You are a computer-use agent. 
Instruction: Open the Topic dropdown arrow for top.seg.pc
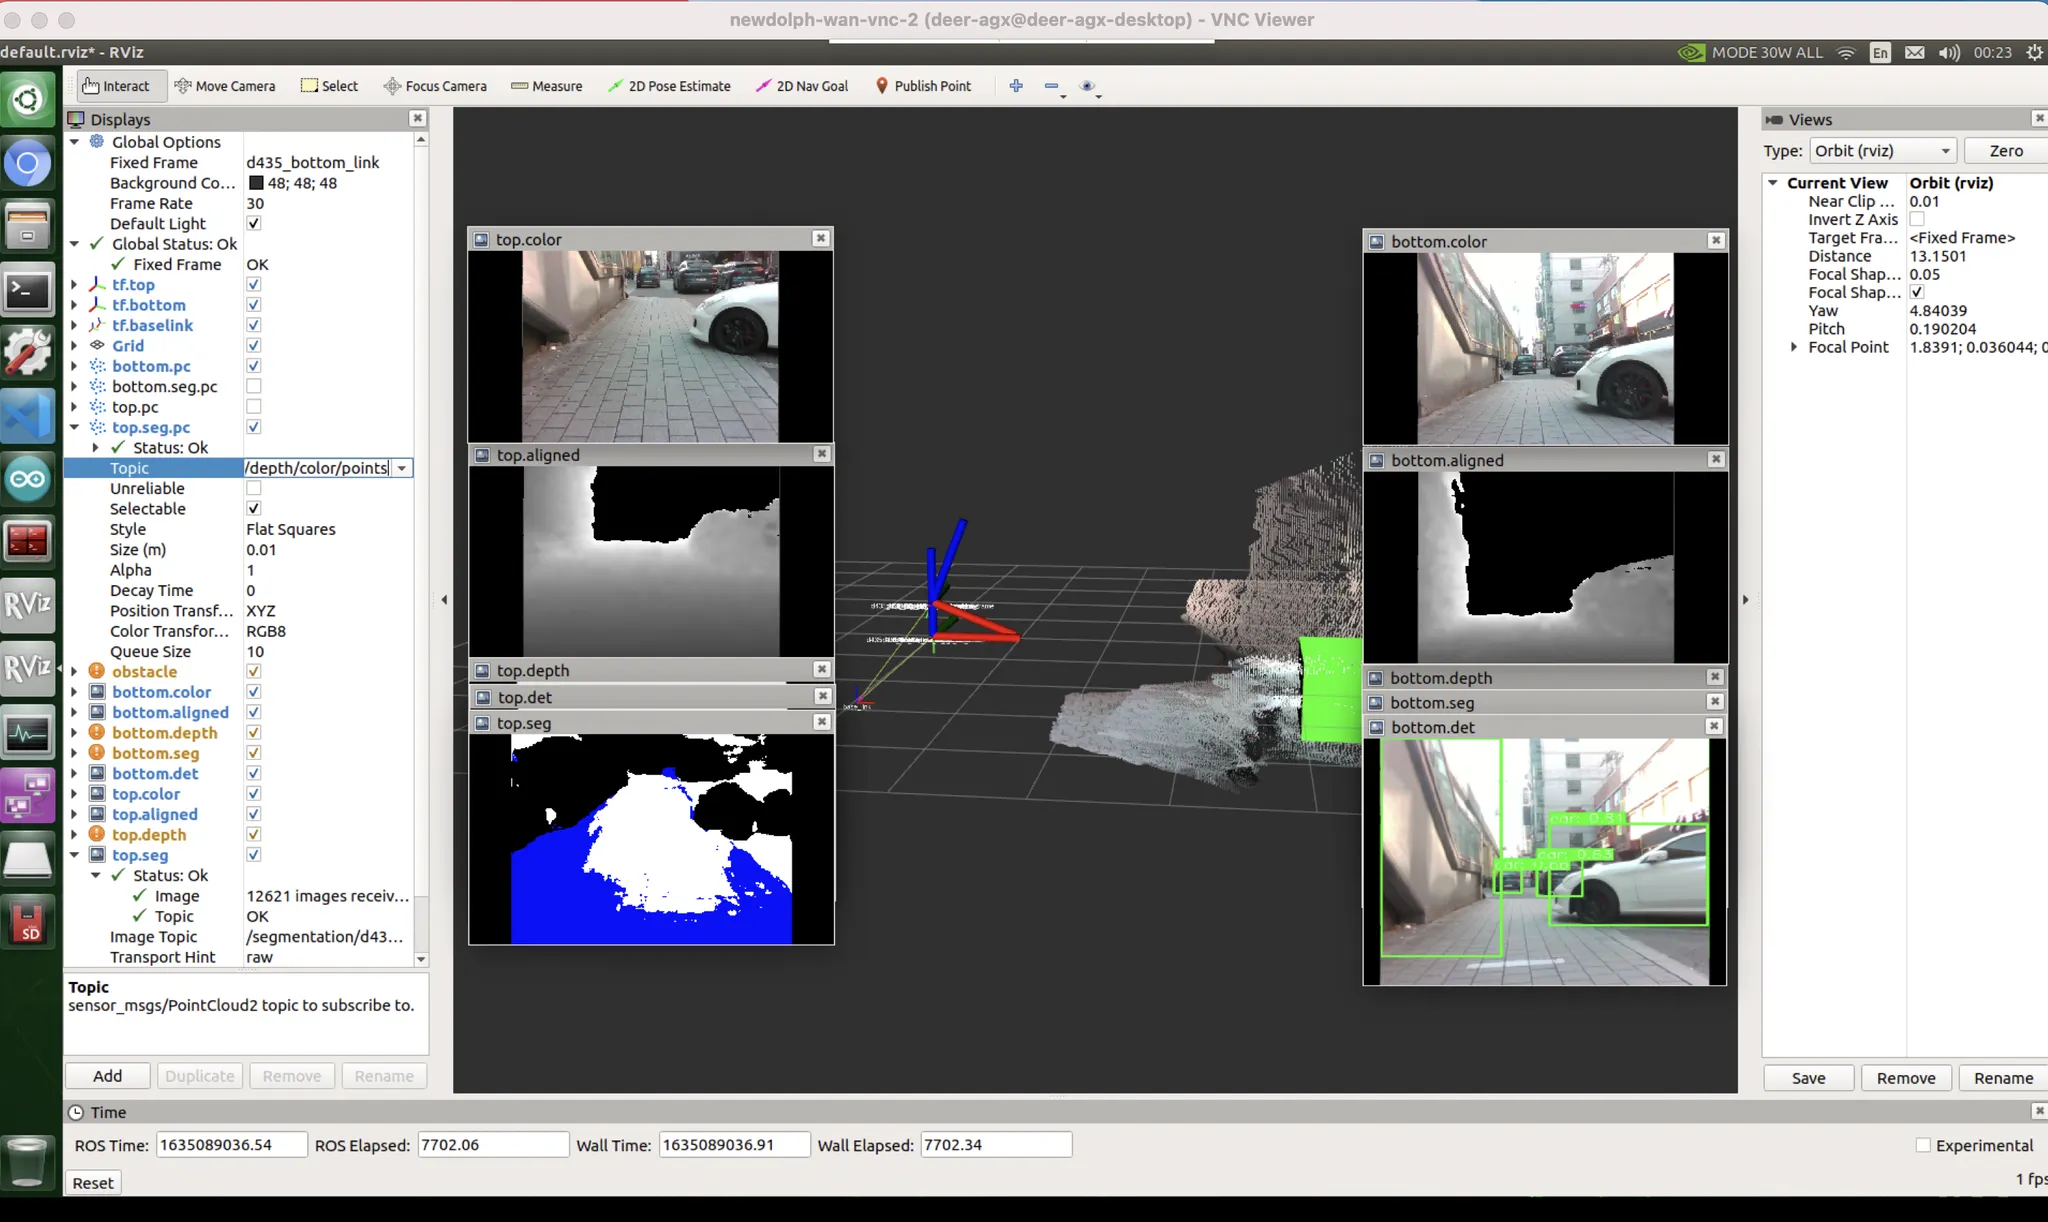click(402, 468)
